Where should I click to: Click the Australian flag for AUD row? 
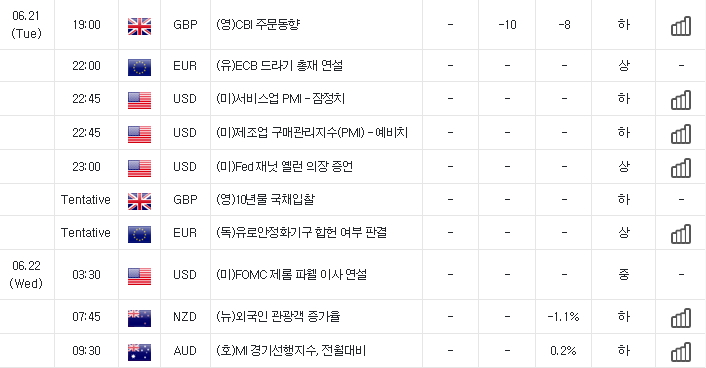click(140, 352)
